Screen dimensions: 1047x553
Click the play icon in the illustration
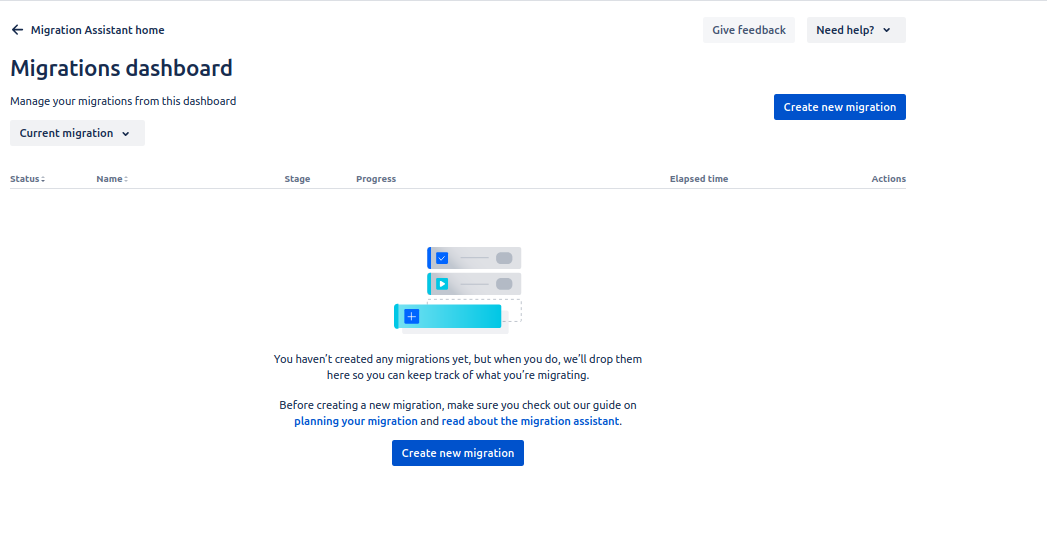(x=442, y=284)
